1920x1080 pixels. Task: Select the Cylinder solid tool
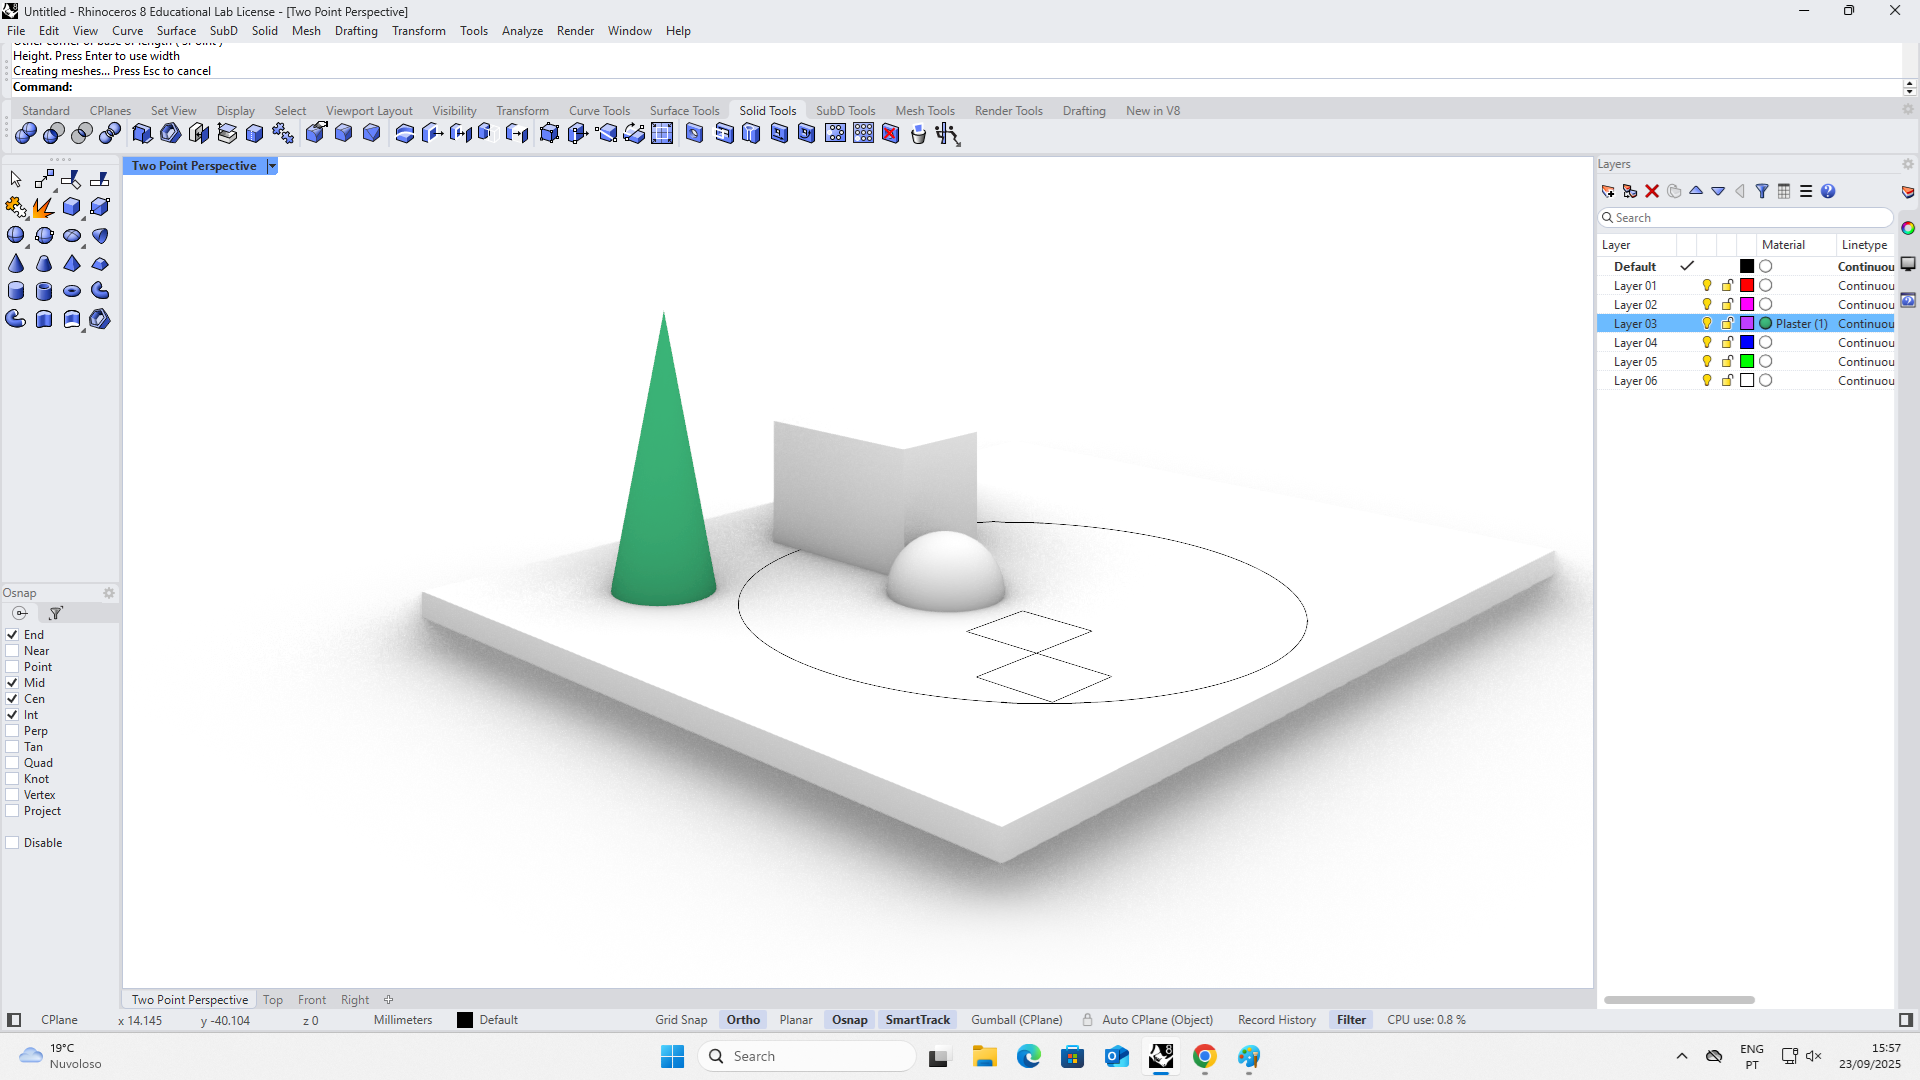[x=16, y=291]
